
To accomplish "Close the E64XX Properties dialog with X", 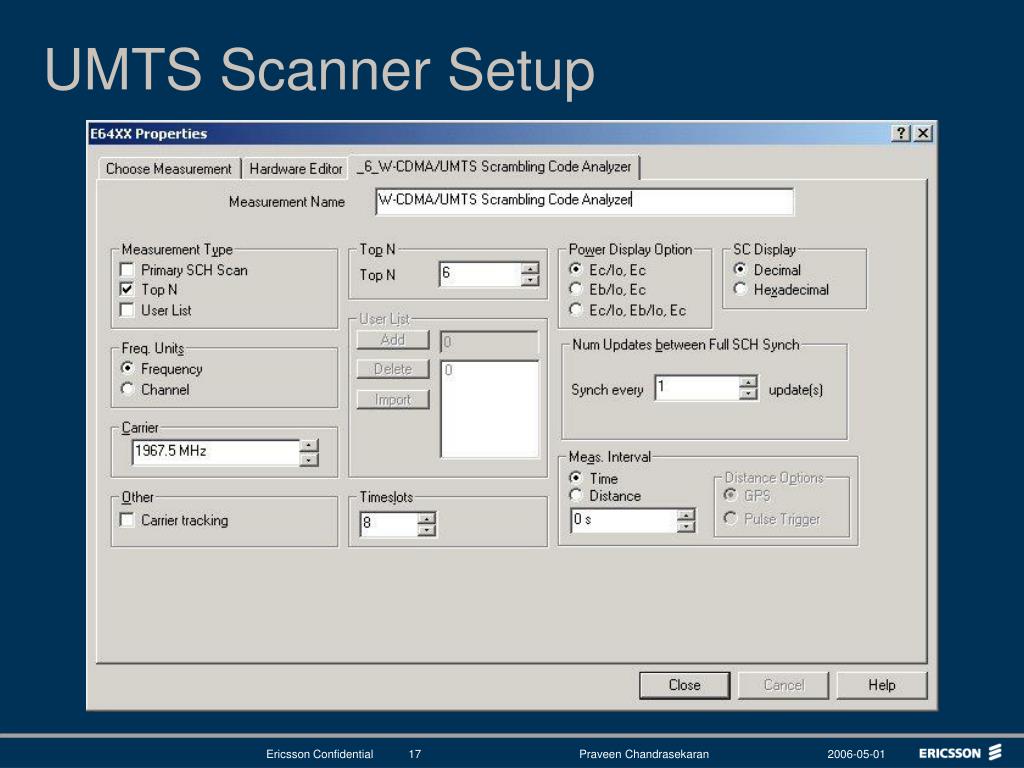I will coord(923,133).
